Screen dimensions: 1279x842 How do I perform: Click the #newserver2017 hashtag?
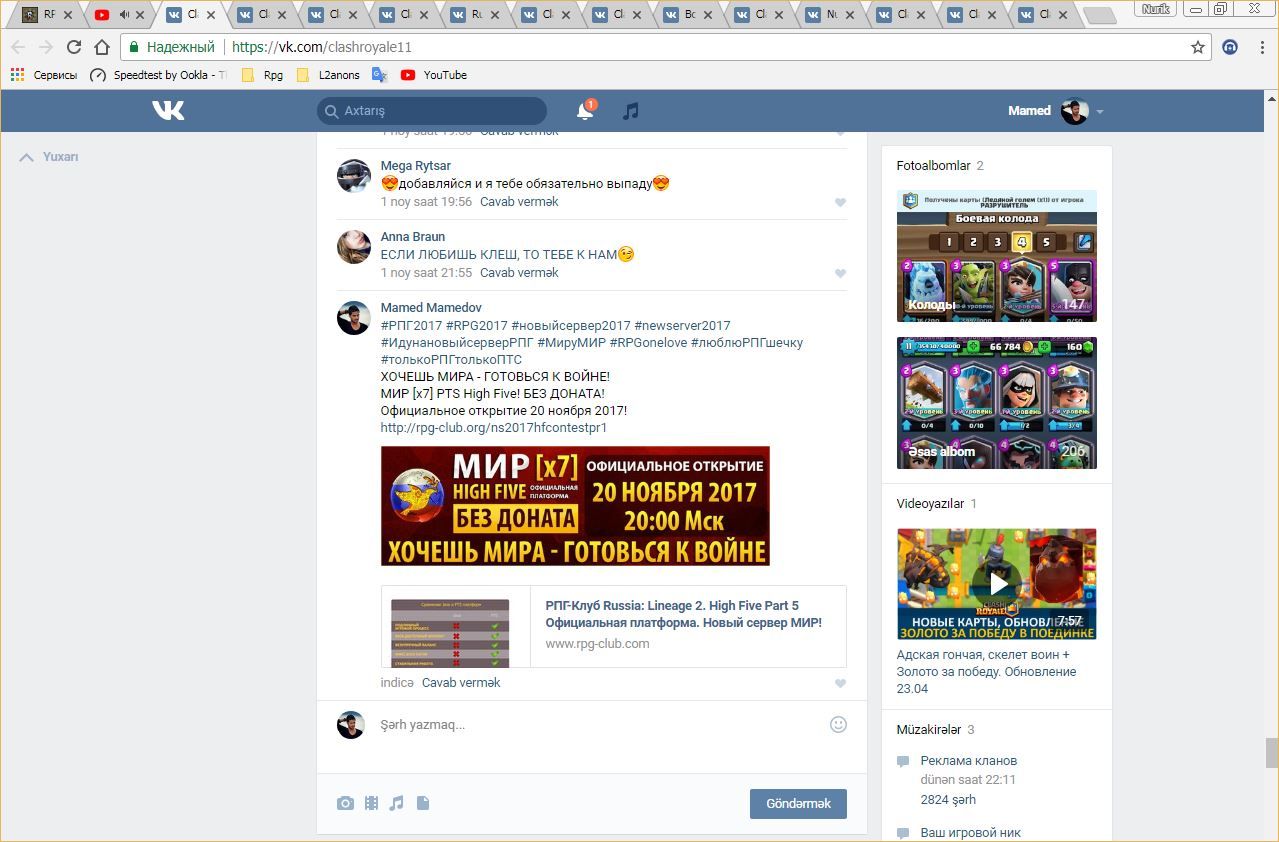682,326
